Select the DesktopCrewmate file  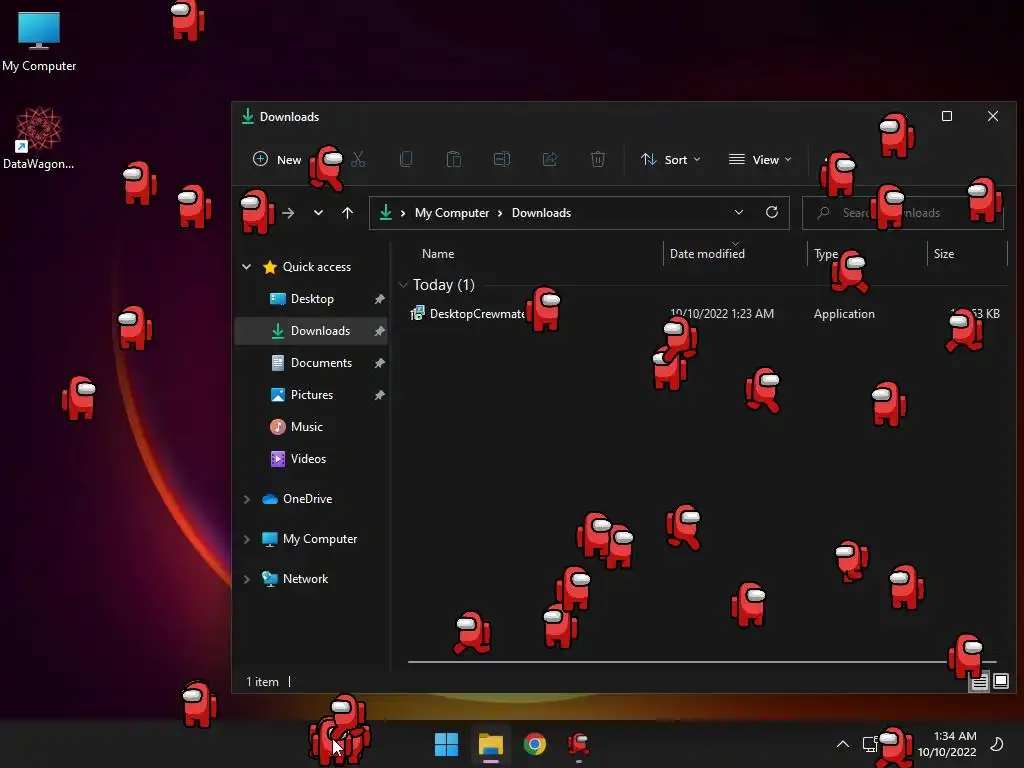[477, 313]
